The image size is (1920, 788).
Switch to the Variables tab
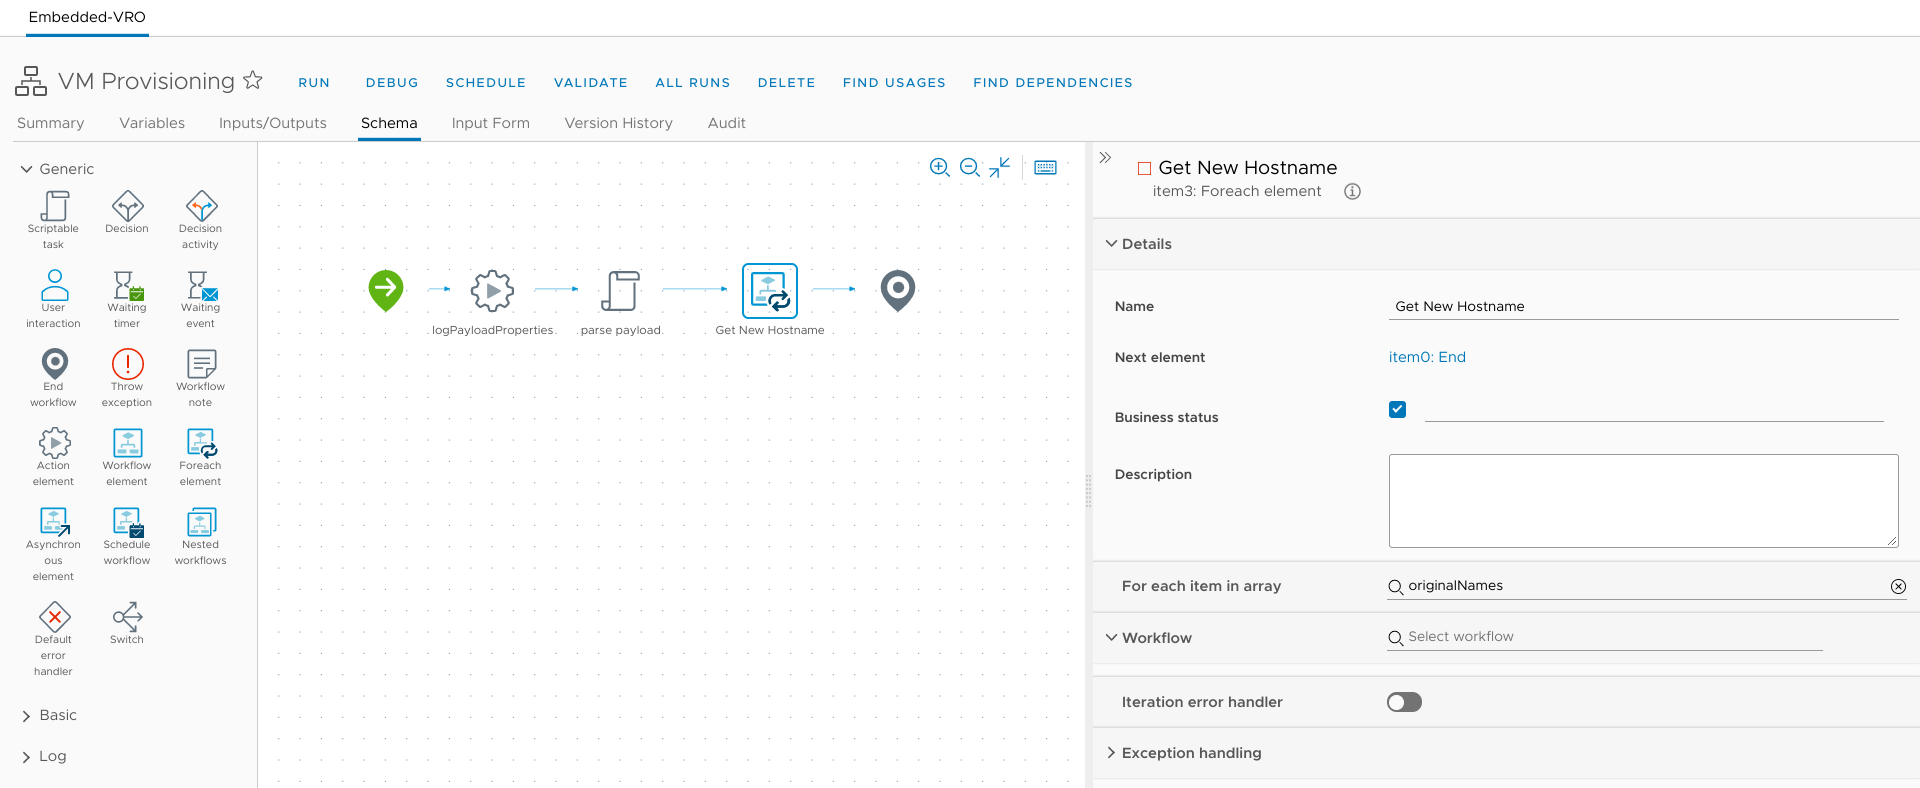tap(152, 123)
